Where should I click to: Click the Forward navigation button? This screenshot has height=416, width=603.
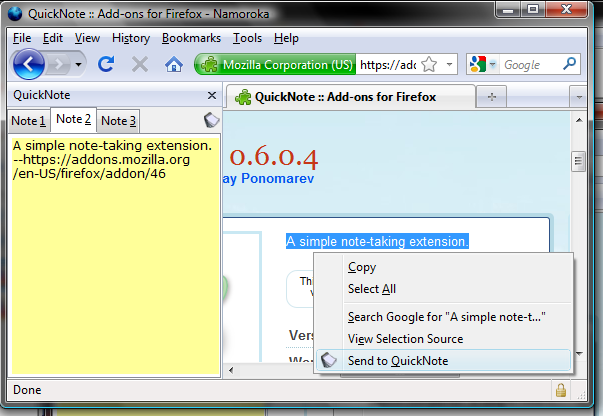[x=58, y=64]
